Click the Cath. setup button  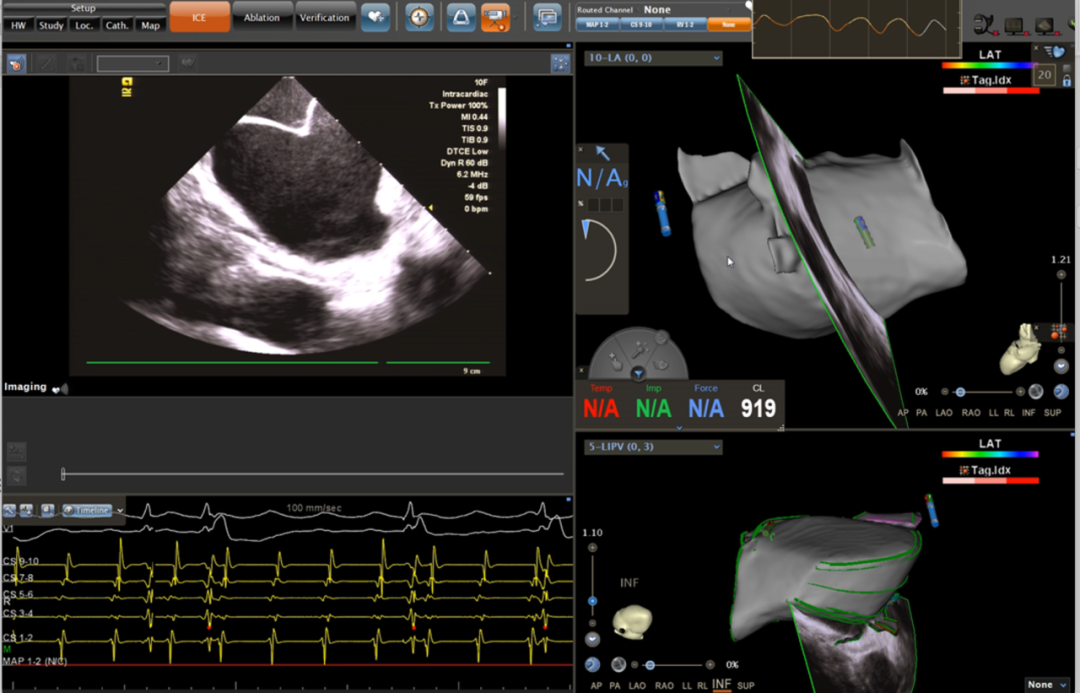(x=116, y=25)
